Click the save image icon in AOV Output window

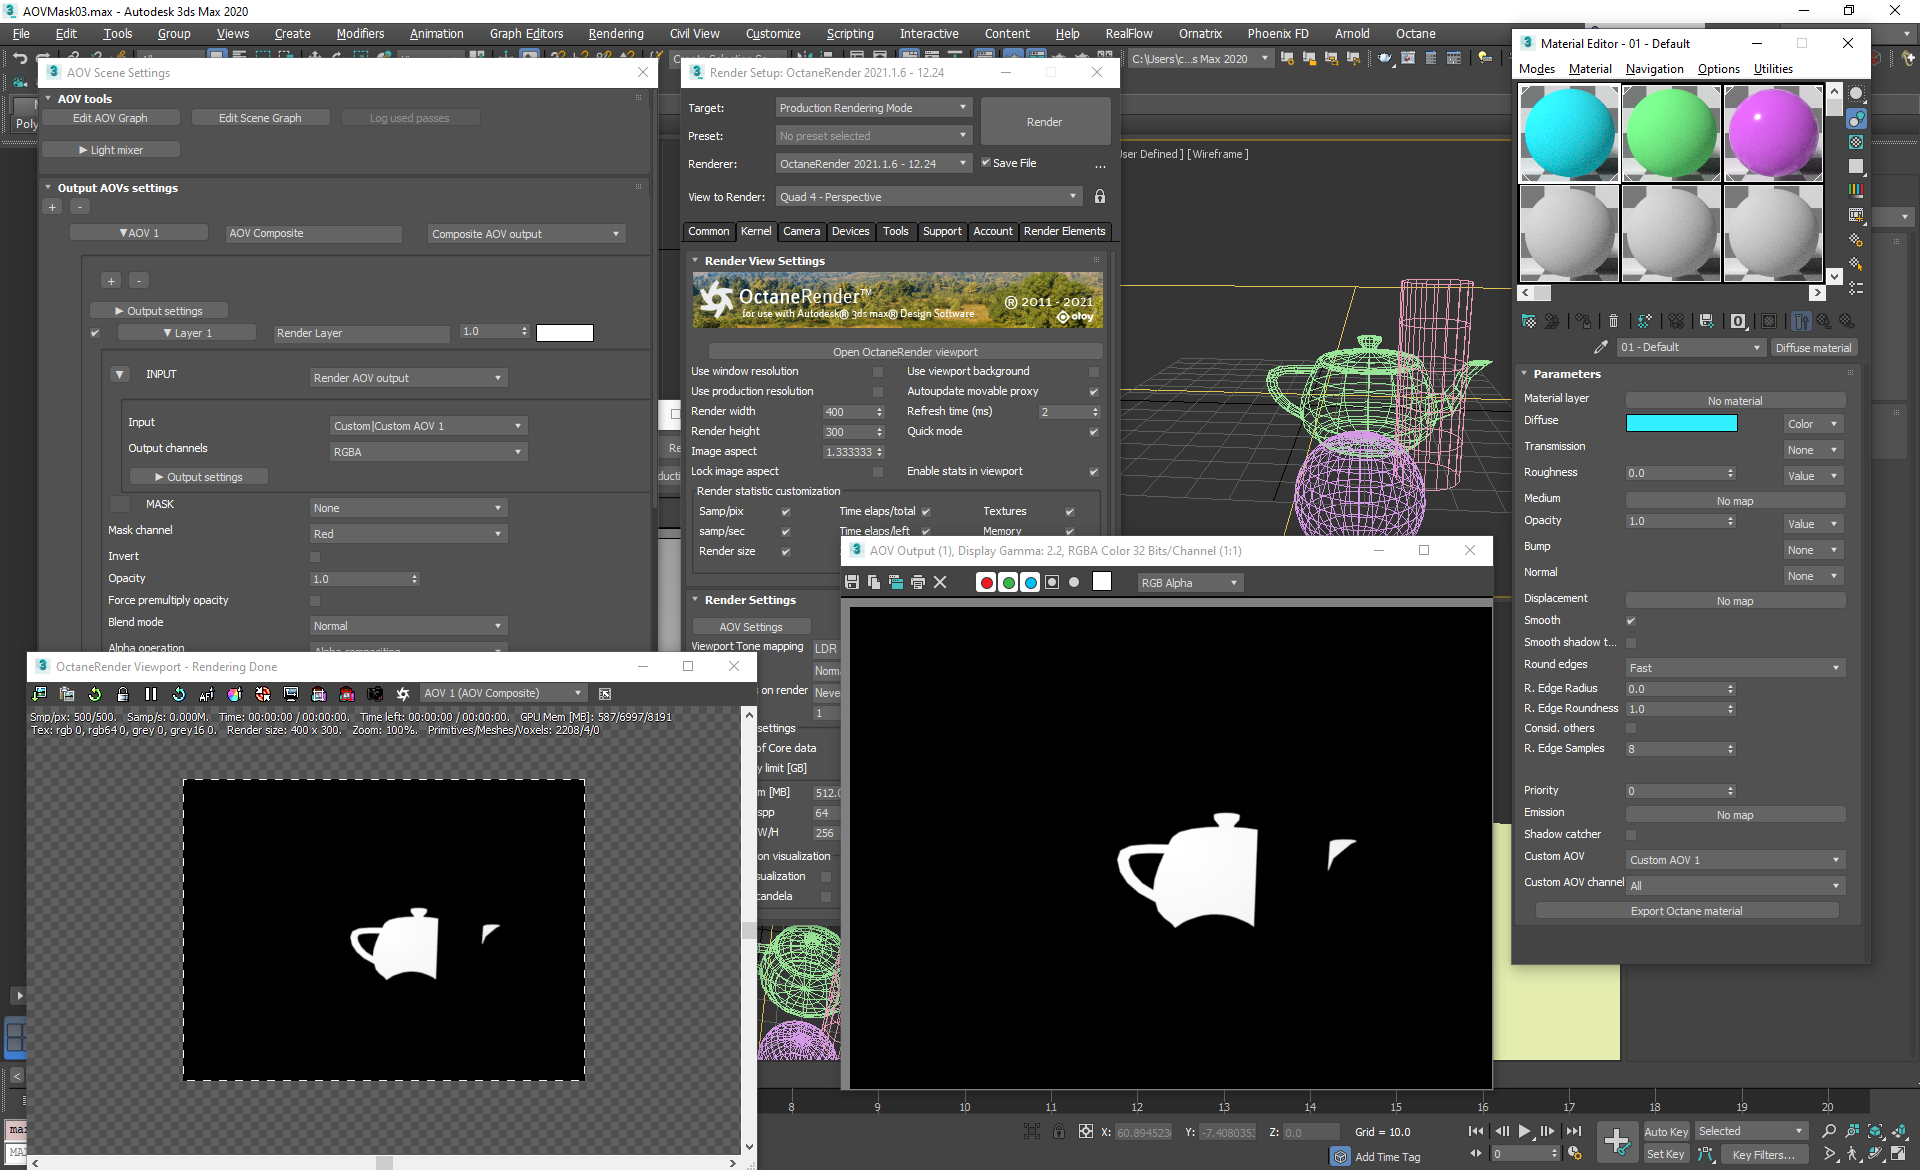tap(852, 582)
